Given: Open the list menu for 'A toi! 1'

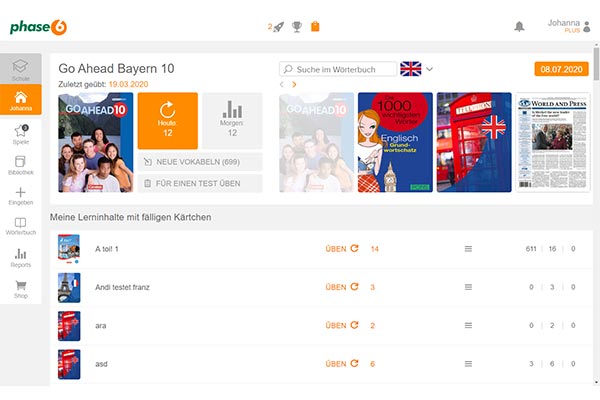Looking at the screenshot, I should (x=467, y=248).
